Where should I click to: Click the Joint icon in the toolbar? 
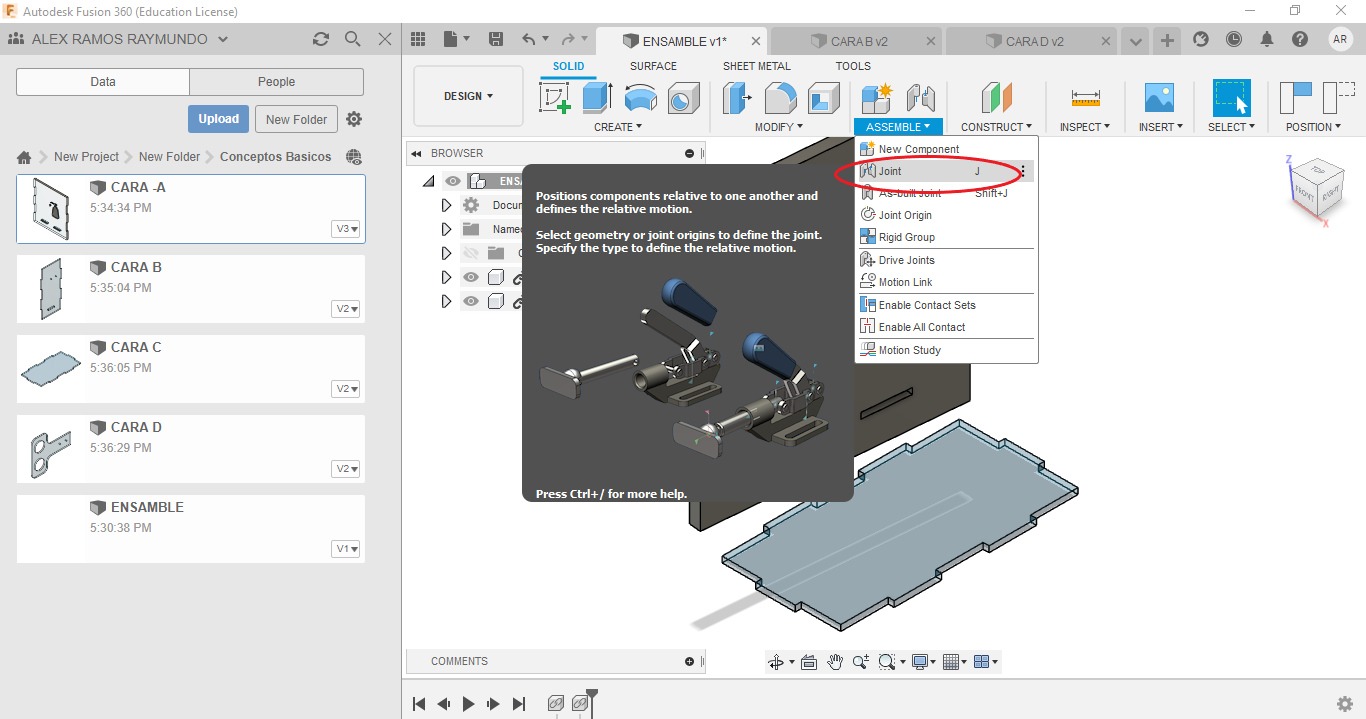pos(920,98)
